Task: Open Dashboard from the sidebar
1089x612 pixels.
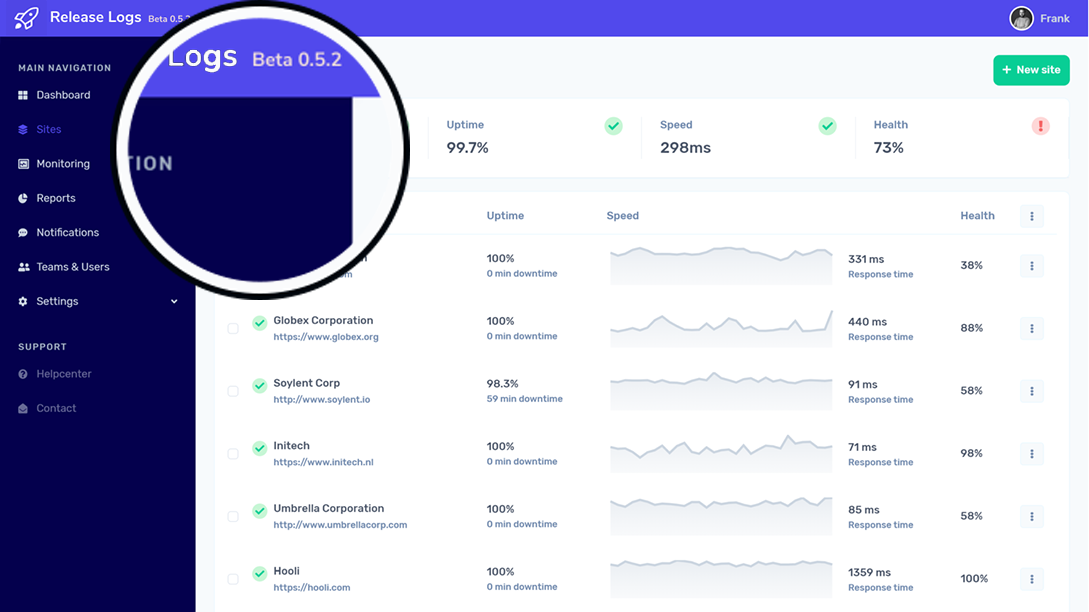Action: tap(63, 95)
